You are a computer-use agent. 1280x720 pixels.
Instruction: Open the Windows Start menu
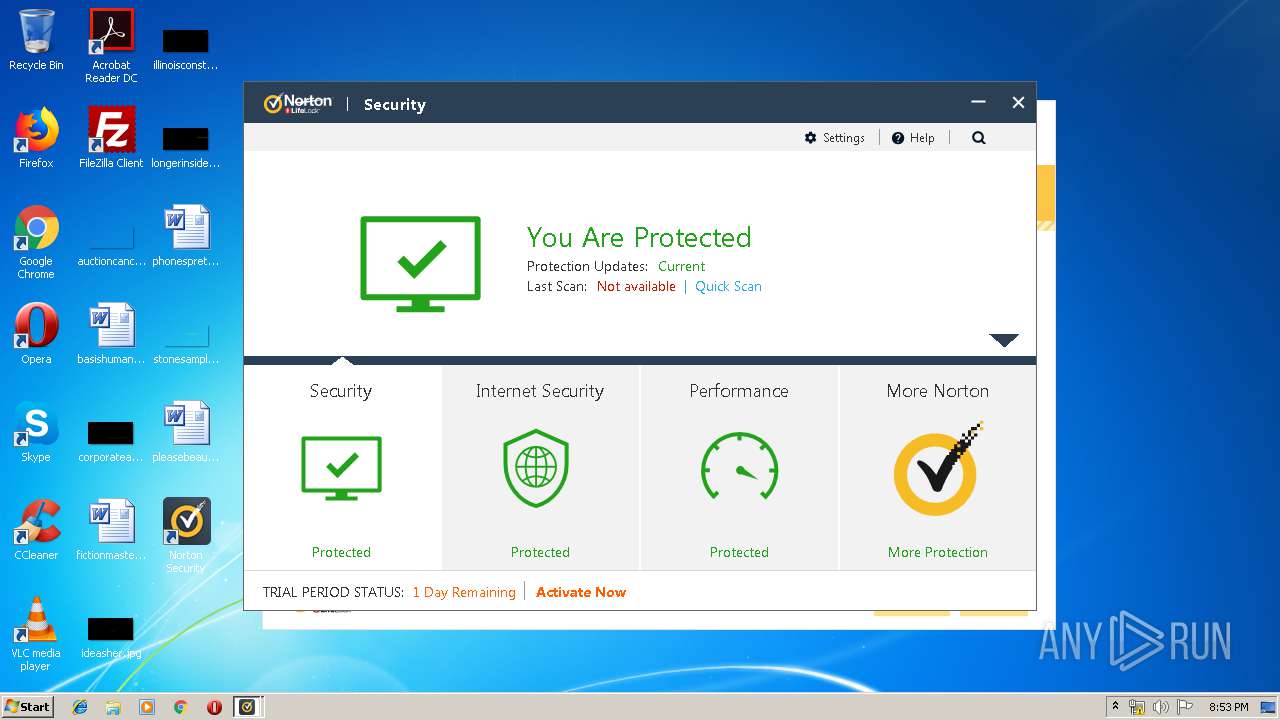pyautogui.click(x=27, y=706)
